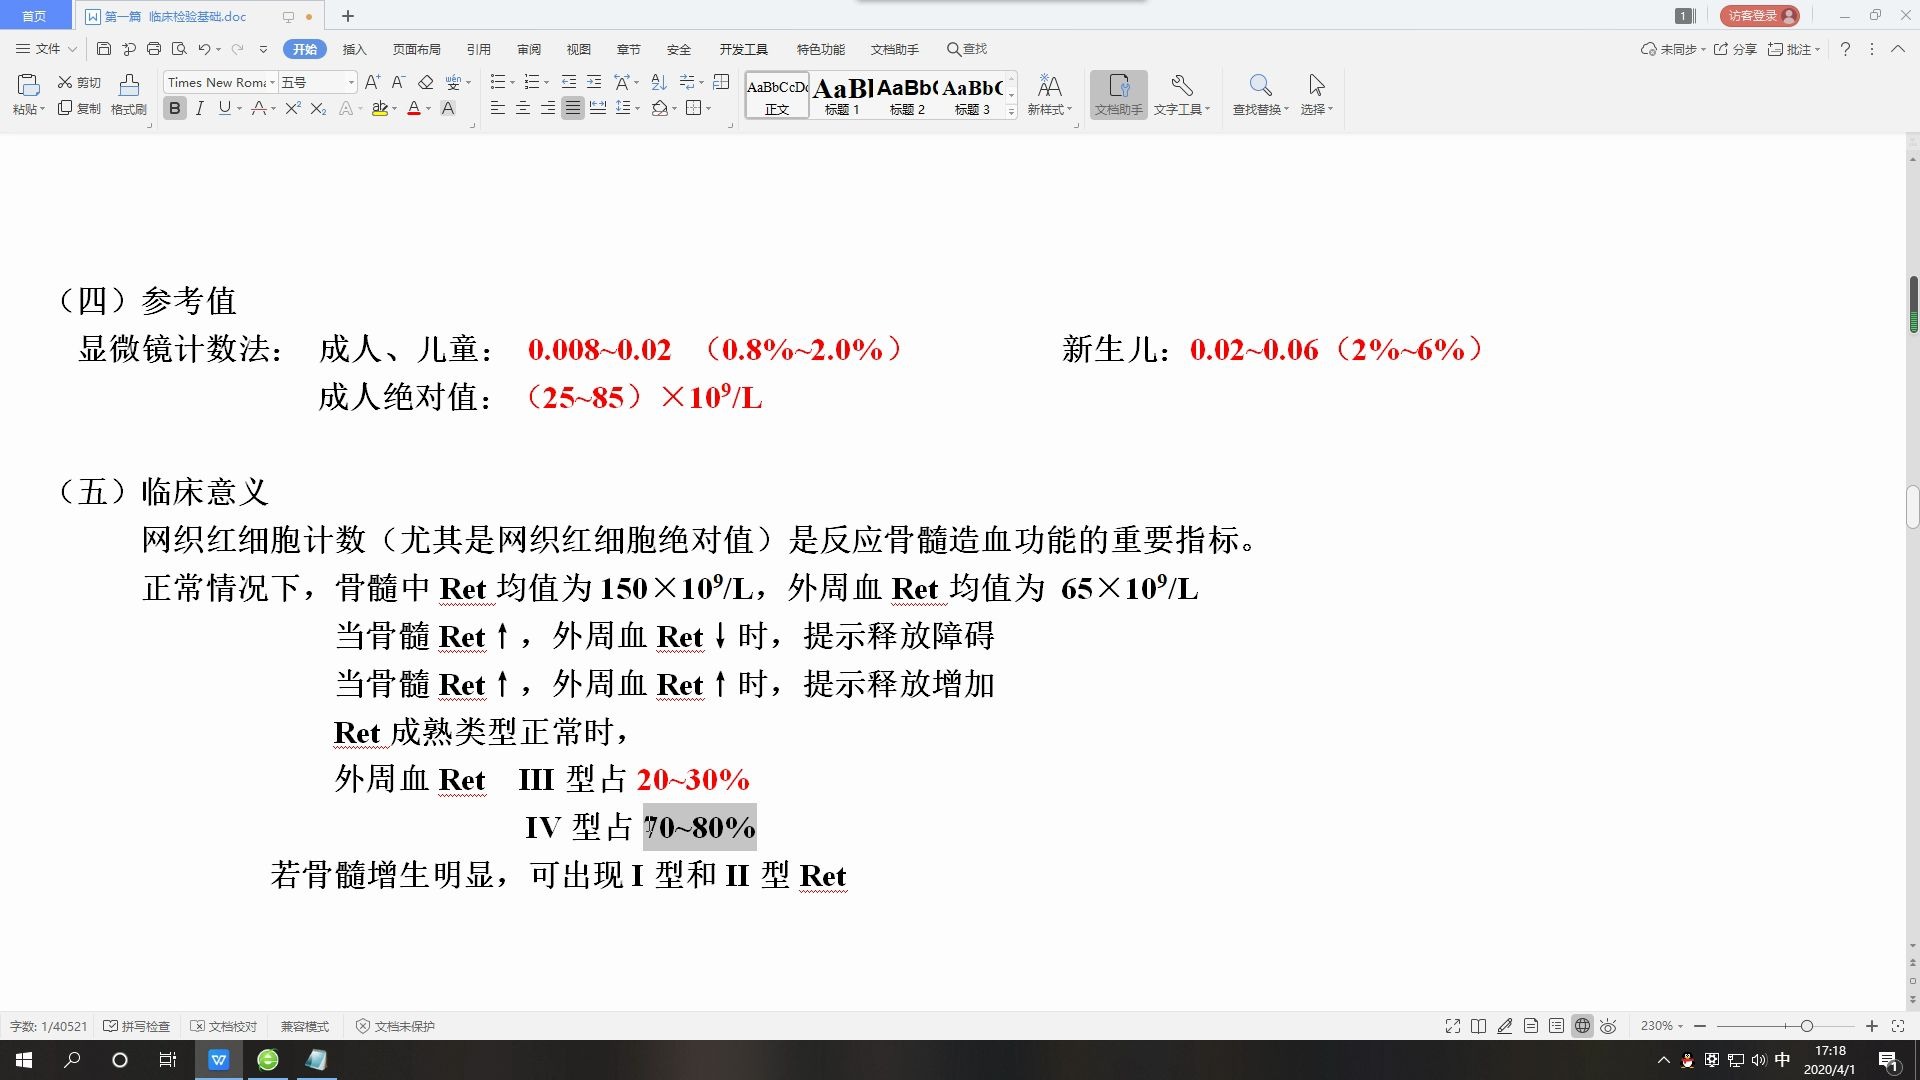Click the Sort A-Z icon

[x=658, y=82]
